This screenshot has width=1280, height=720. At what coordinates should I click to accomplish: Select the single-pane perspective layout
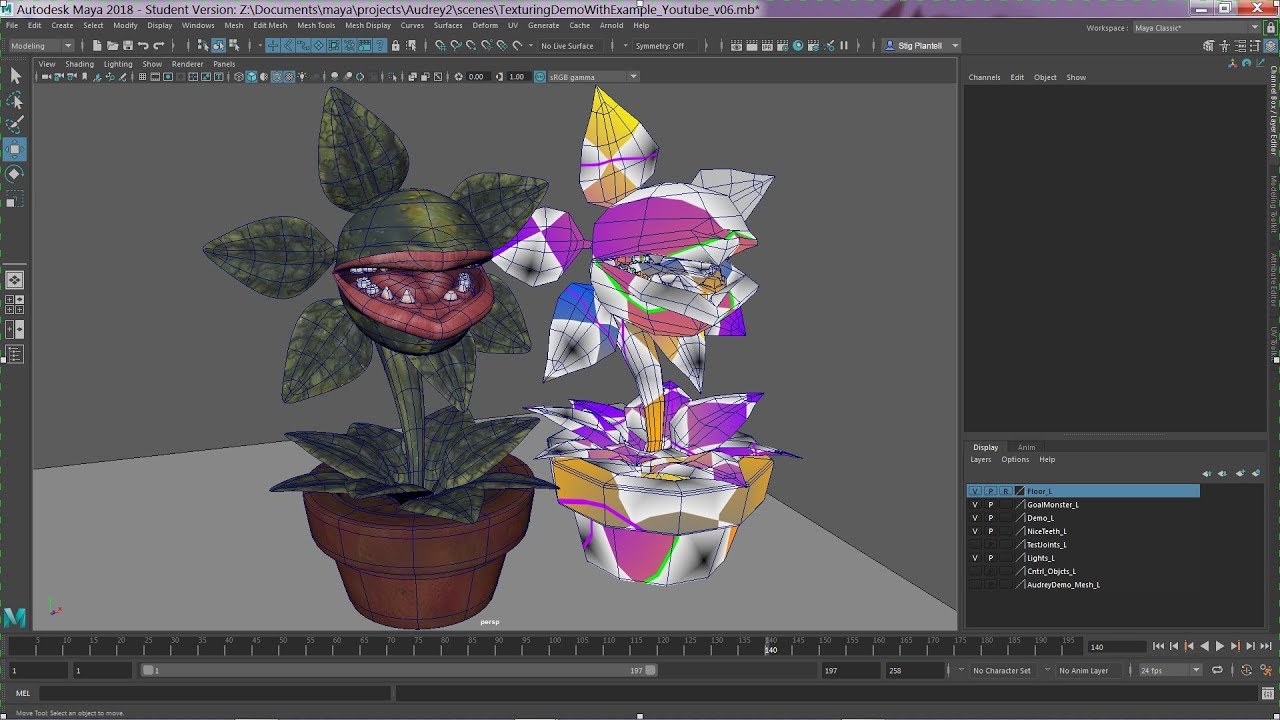(15, 280)
